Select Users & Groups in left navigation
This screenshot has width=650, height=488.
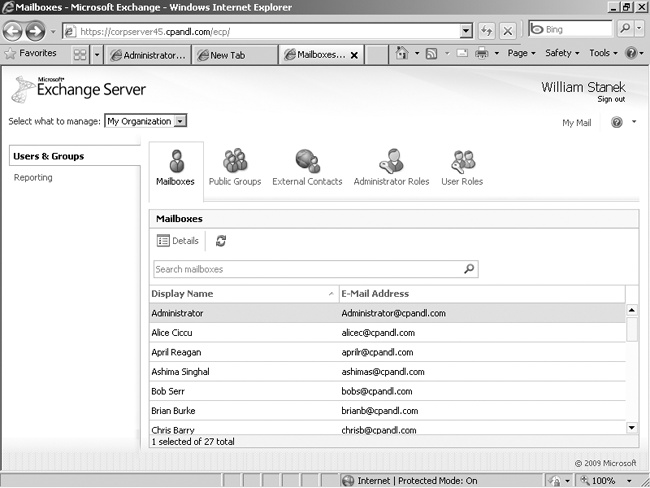click(x=75, y=156)
